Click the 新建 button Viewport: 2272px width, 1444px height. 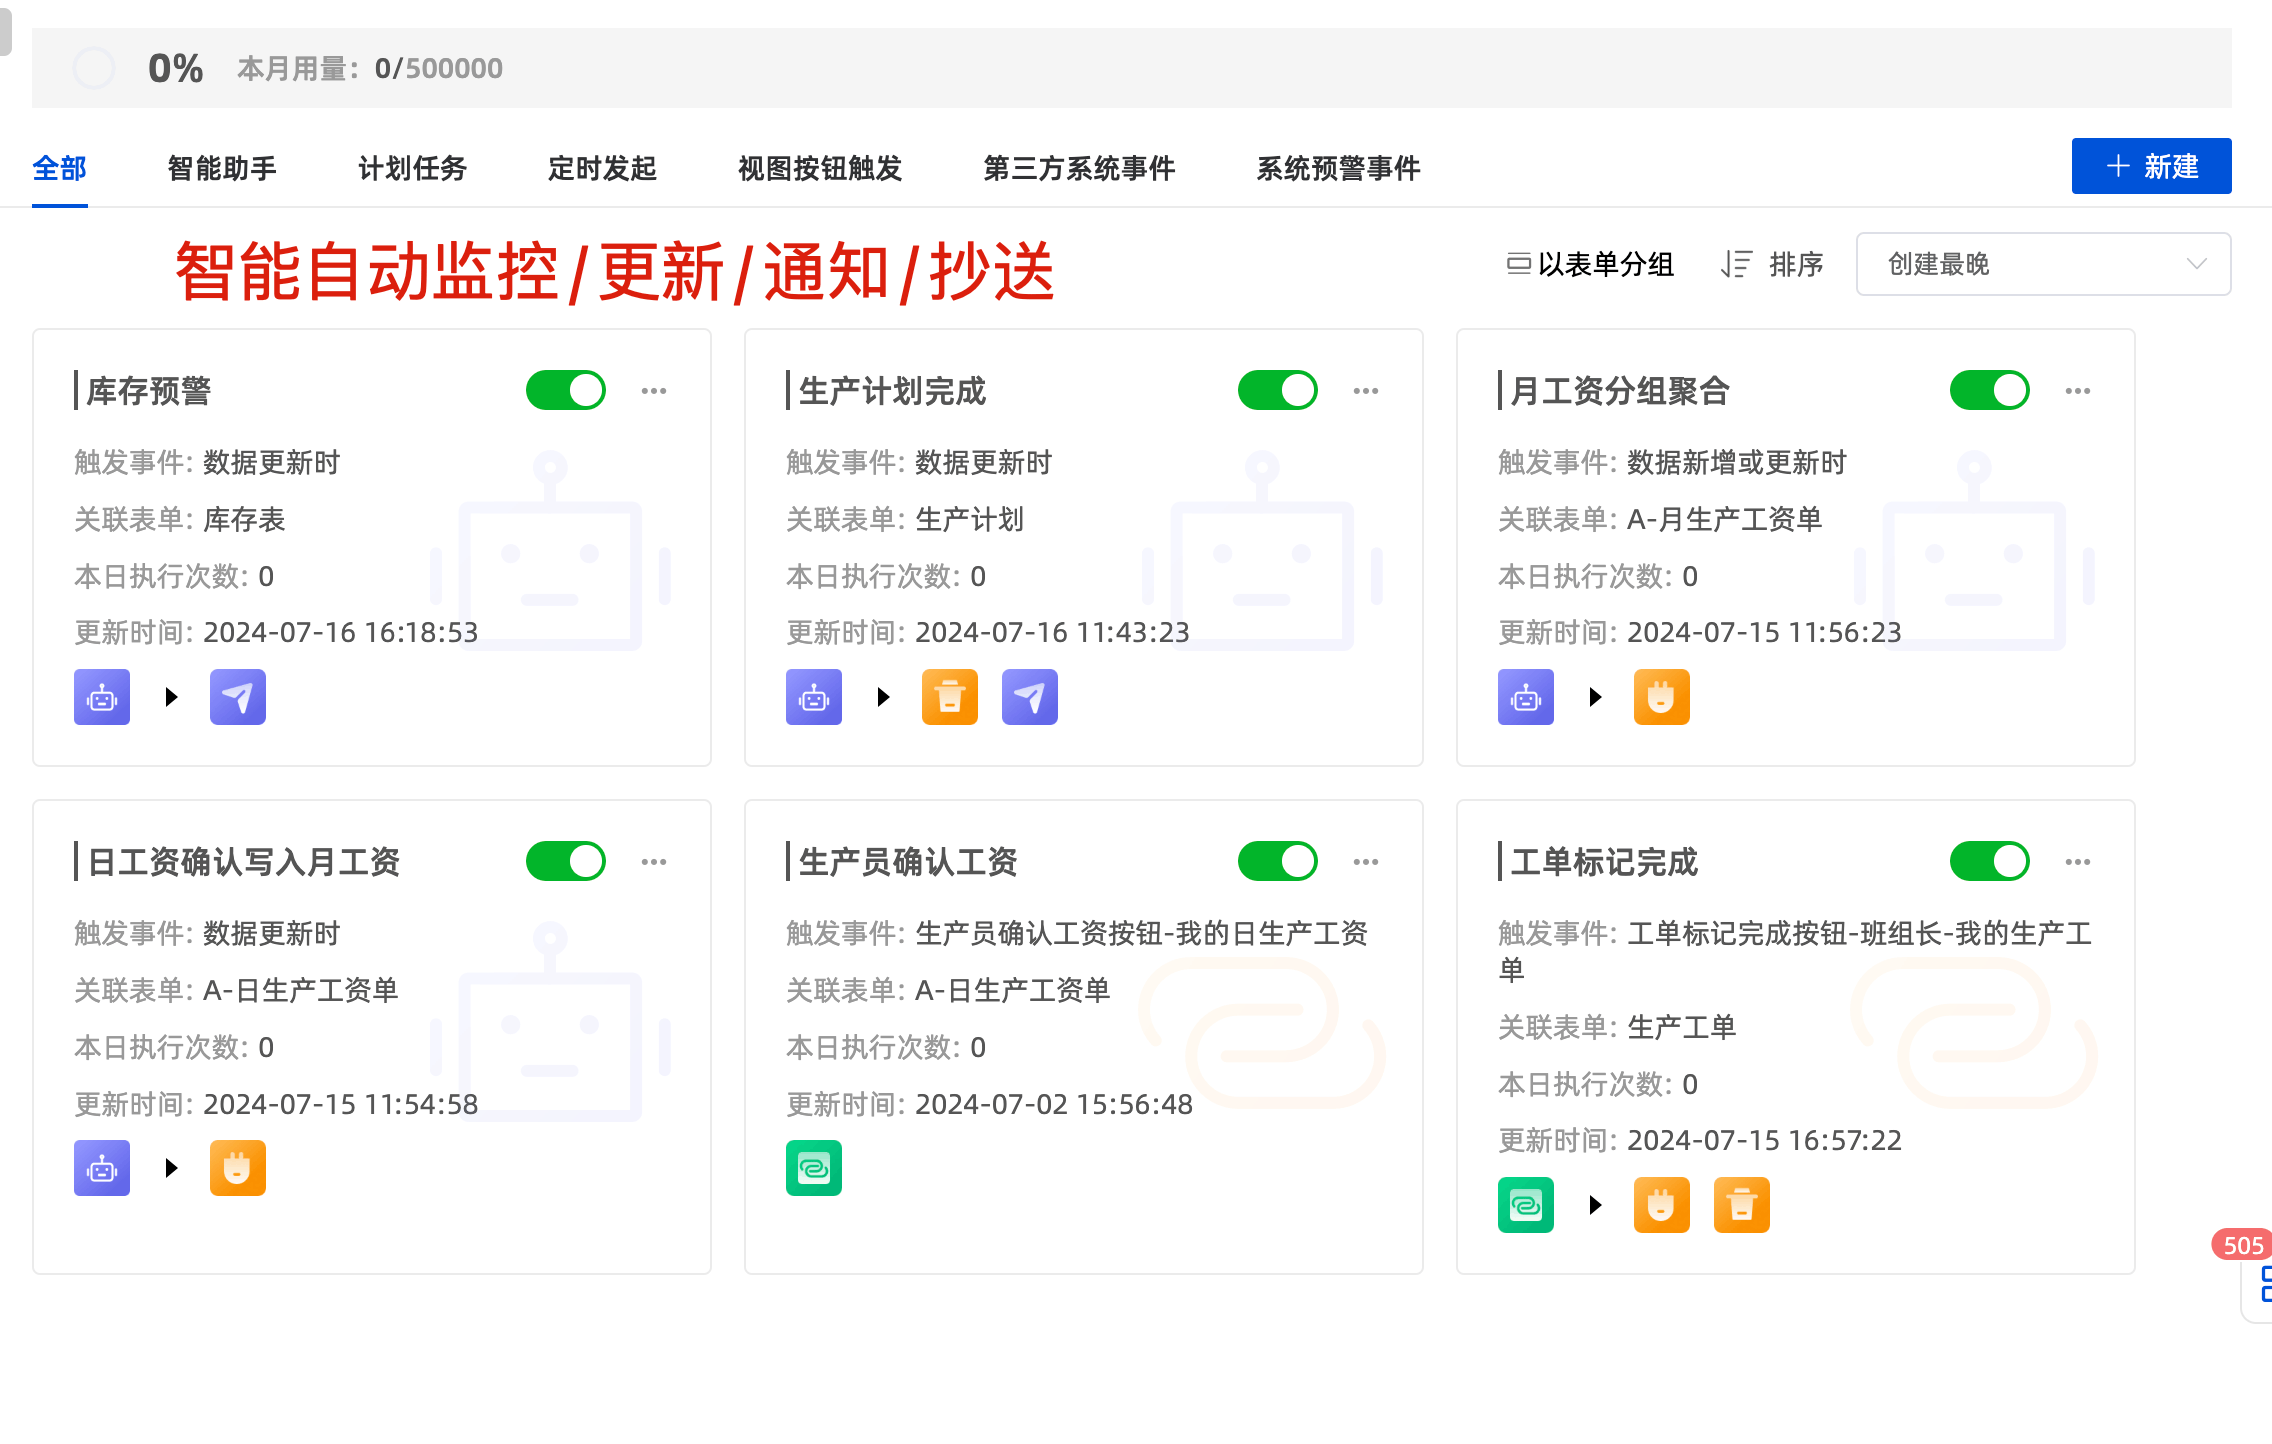[2151, 166]
